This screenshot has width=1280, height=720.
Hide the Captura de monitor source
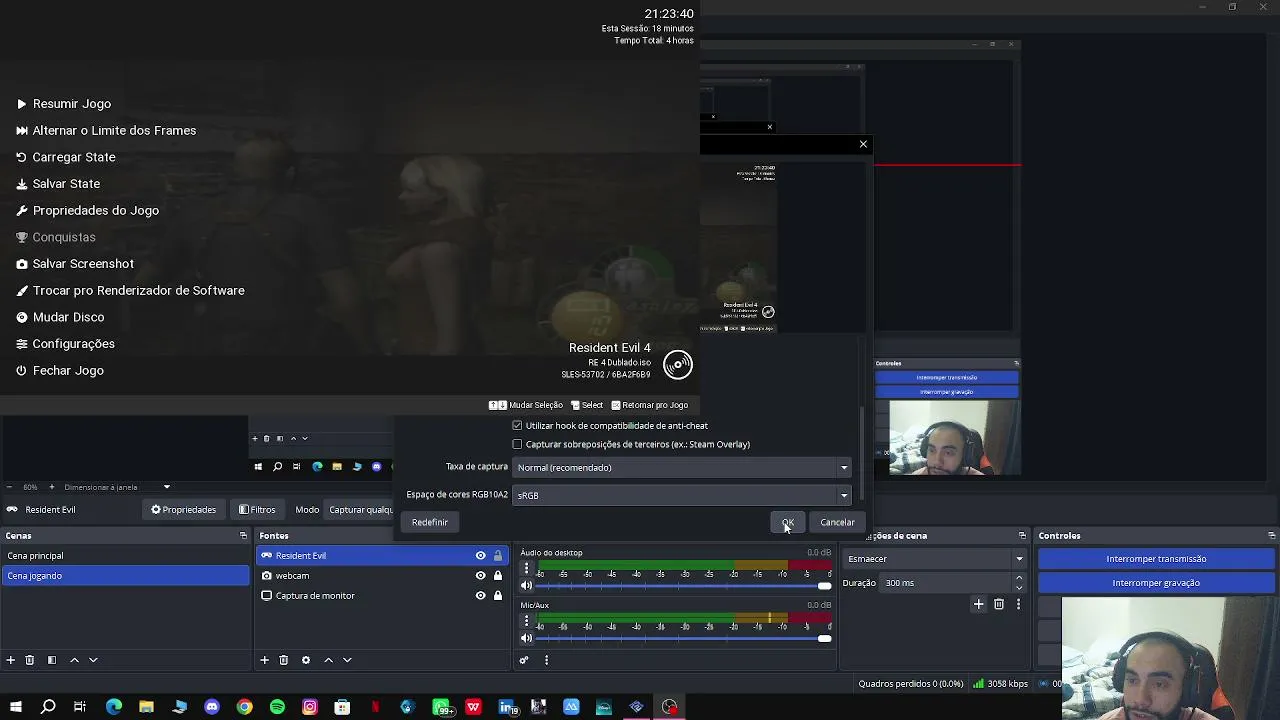click(480, 596)
